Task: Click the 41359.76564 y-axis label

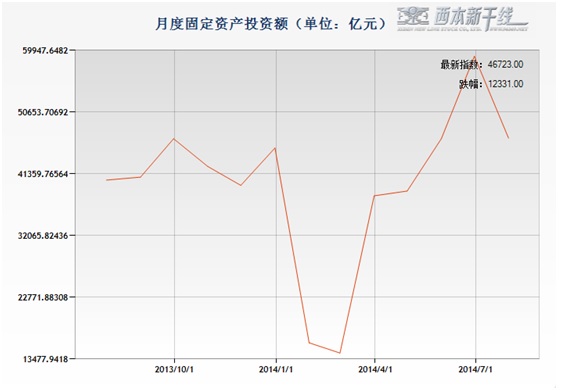Action: coord(43,174)
